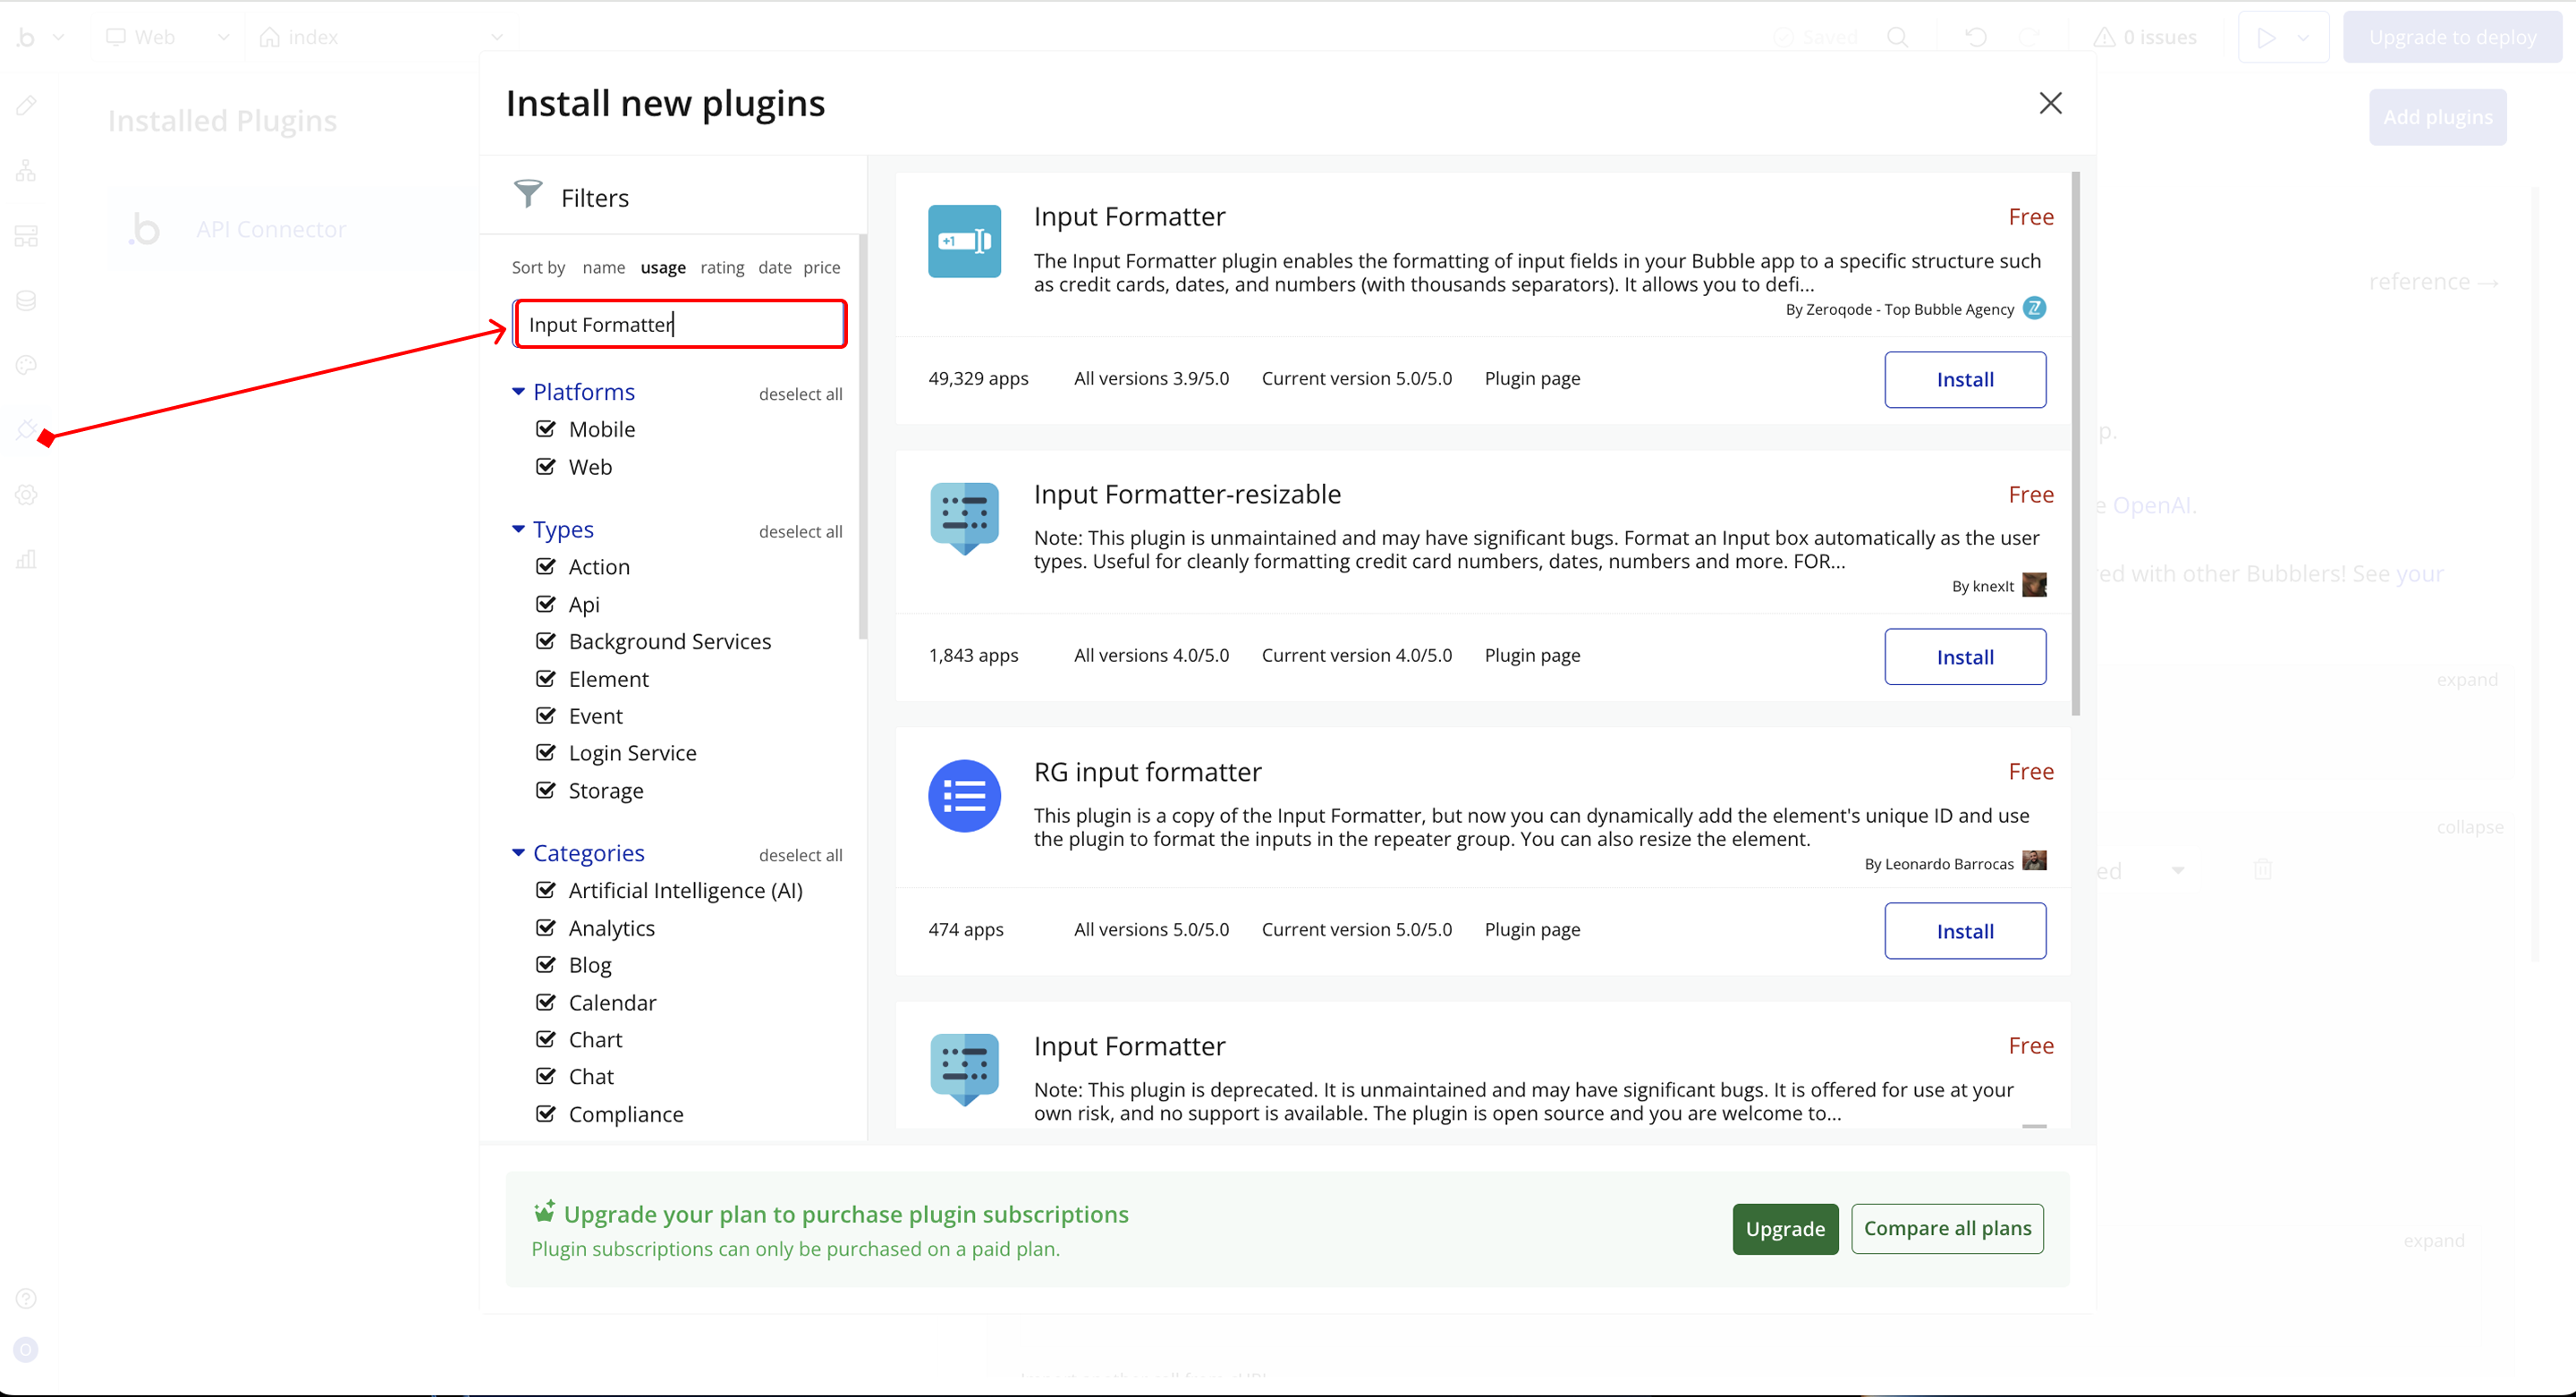Viewport: 2576px width, 1397px height.
Task: Collapse the Categories filter section
Action: 518,853
